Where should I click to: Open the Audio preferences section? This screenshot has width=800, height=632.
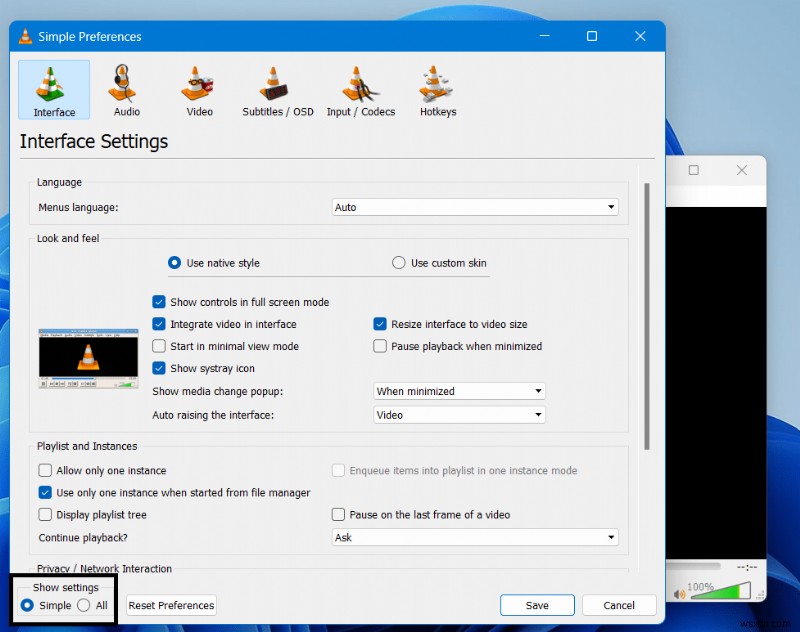tap(125, 89)
